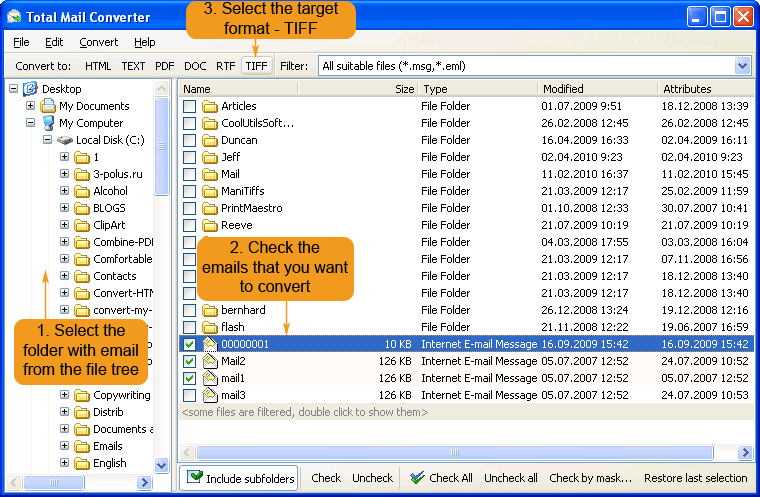Image resolution: width=760 pixels, height=497 pixels.
Task: Choose PDF as target format
Action: [x=164, y=66]
